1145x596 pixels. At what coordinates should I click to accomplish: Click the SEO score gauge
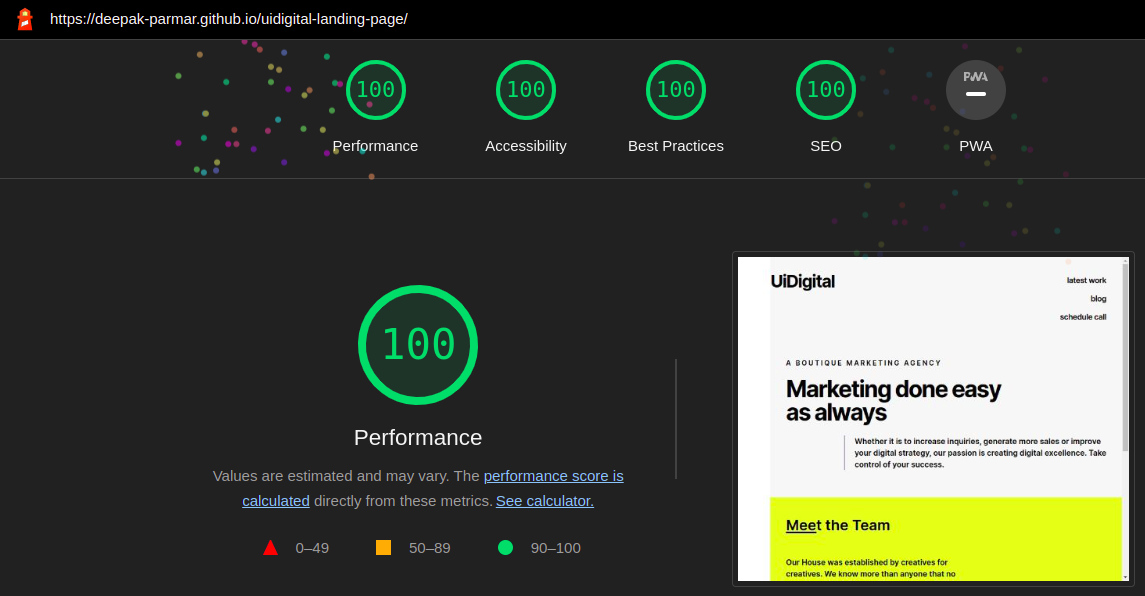click(x=825, y=89)
